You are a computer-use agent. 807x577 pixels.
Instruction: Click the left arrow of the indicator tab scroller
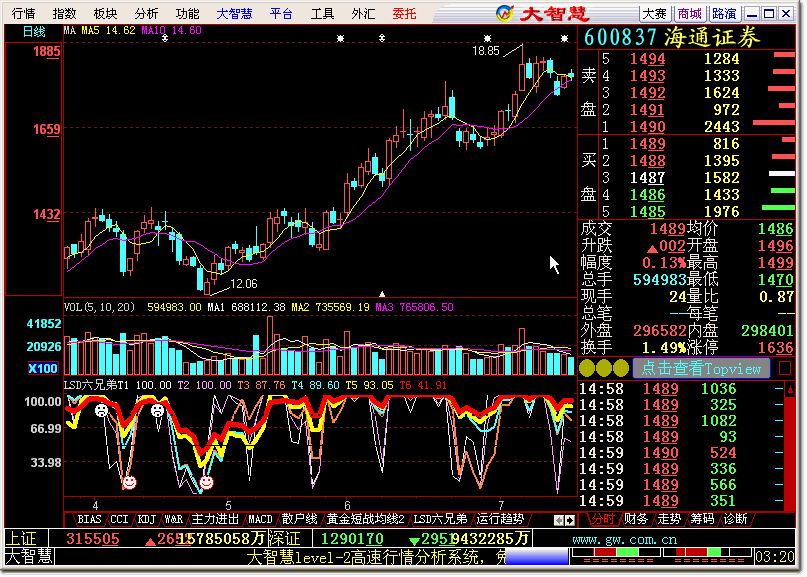coord(558,520)
